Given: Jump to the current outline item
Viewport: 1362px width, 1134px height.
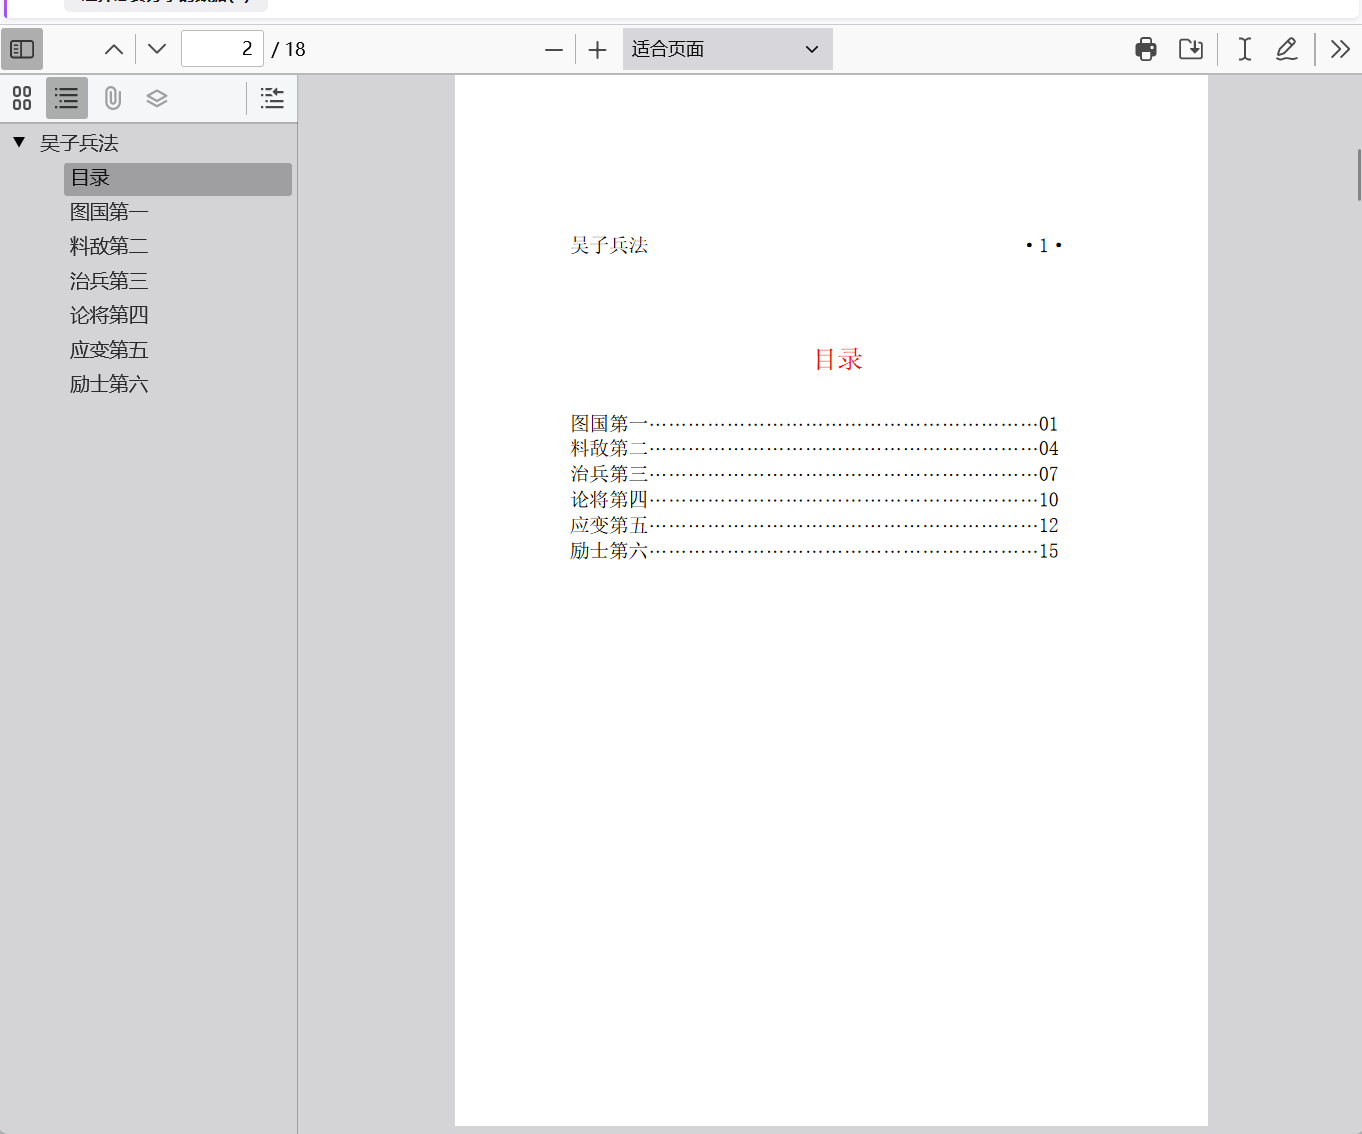Looking at the screenshot, I should click(x=272, y=98).
